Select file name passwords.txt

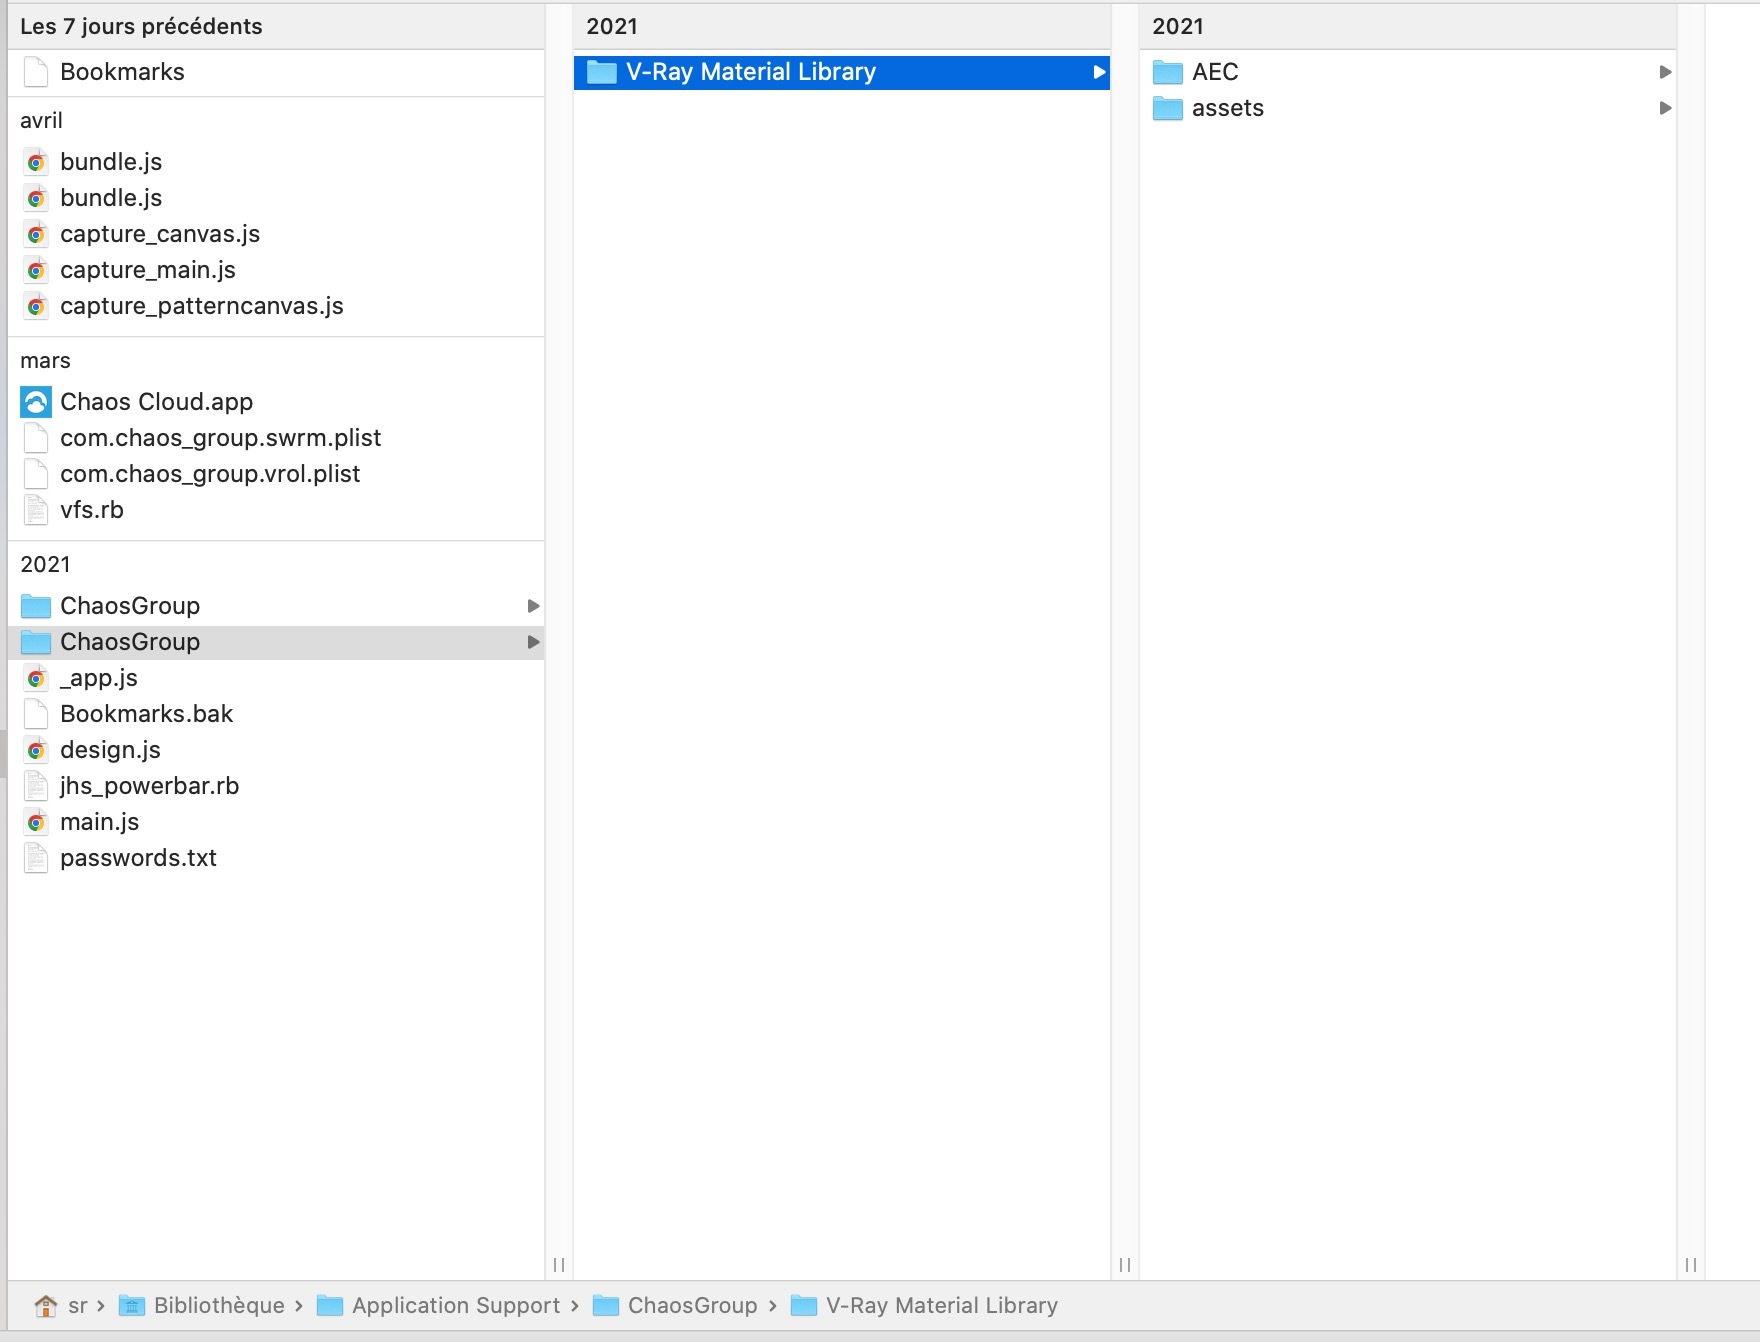click(139, 858)
